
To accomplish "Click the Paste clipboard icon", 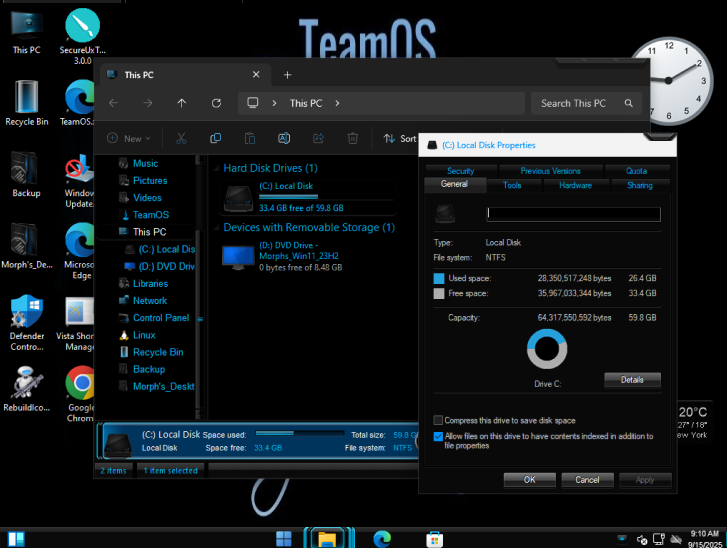I will 249,138.
